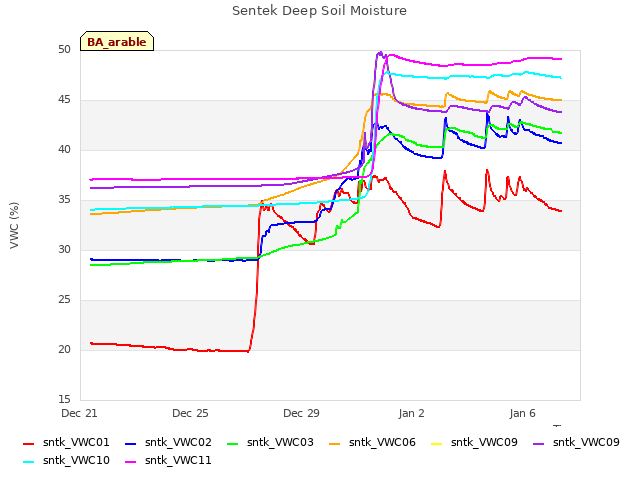Click the yellow sntk_VWC09 legend swatch
The height and width of the screenshot is (480, 640).
point(436,444)
